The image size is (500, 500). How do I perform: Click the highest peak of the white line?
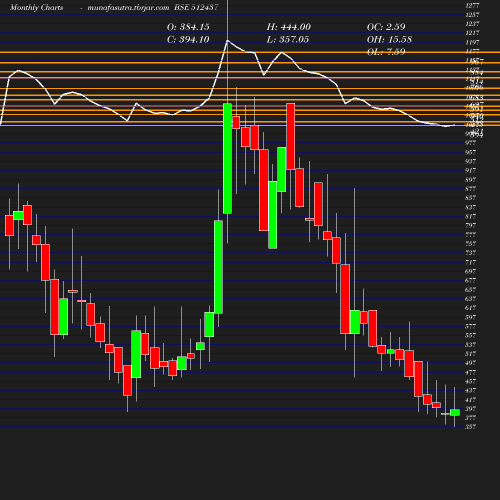[x=227, y=41]
